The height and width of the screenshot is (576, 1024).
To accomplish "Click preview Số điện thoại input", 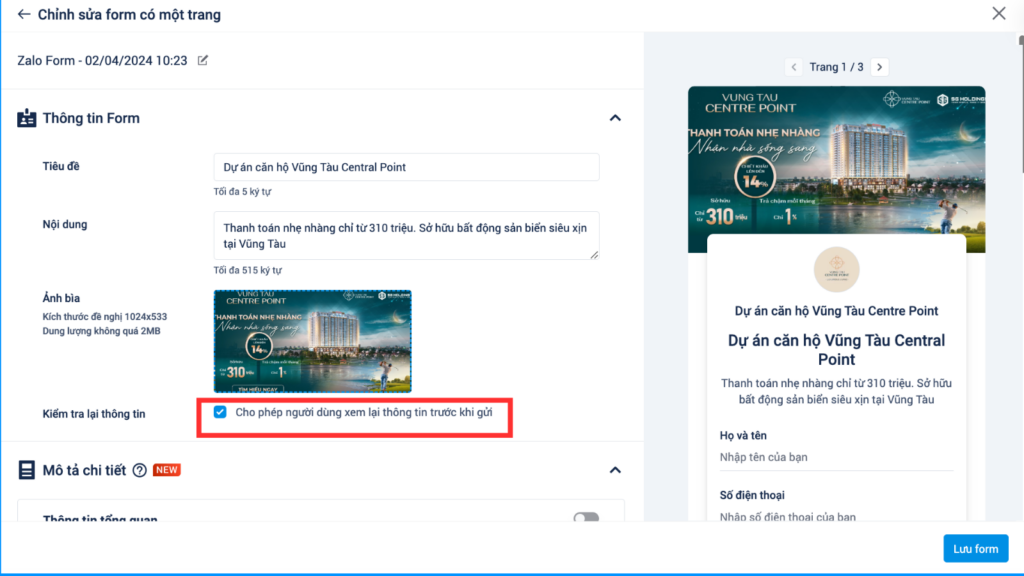I will pyautogui.click(x=837, y=516).
